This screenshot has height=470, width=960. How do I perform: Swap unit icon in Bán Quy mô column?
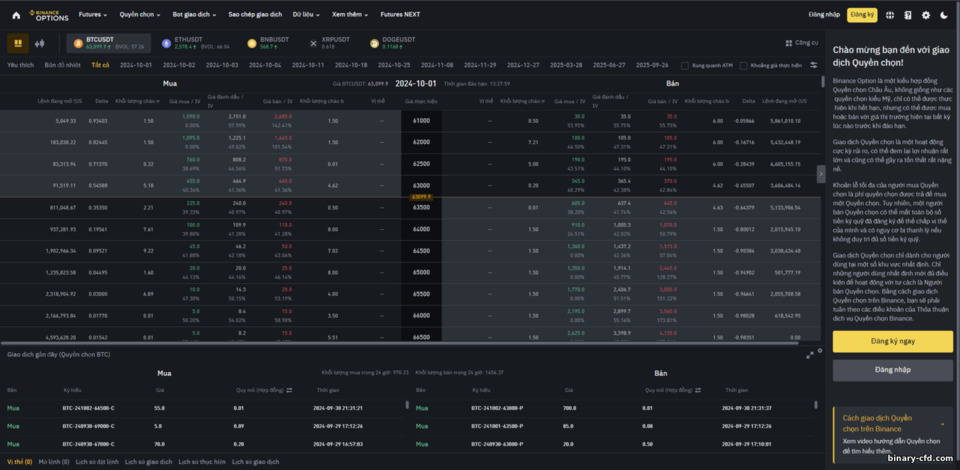698,390
